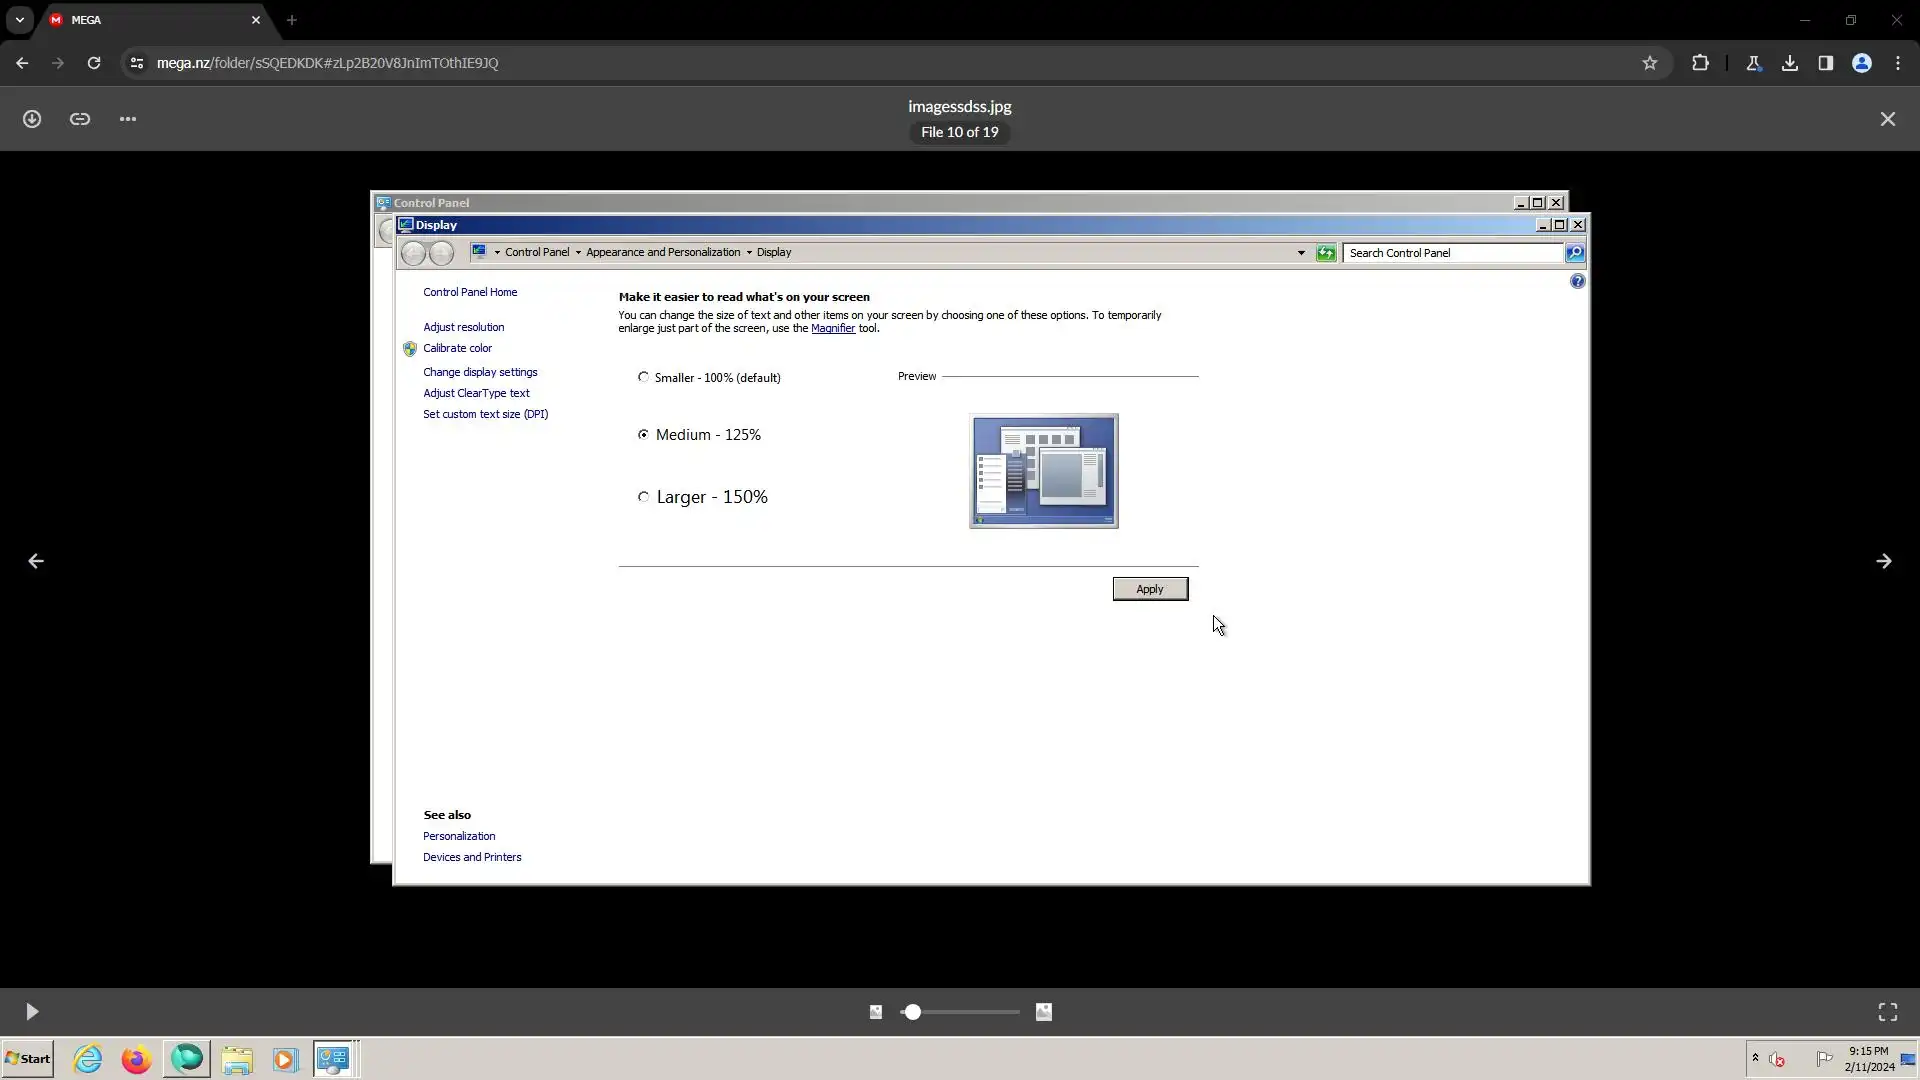Viewport: 1920px width, 1080px height.
Task: Select the Smaller - 100% radio button
Action: click(643, 377)
